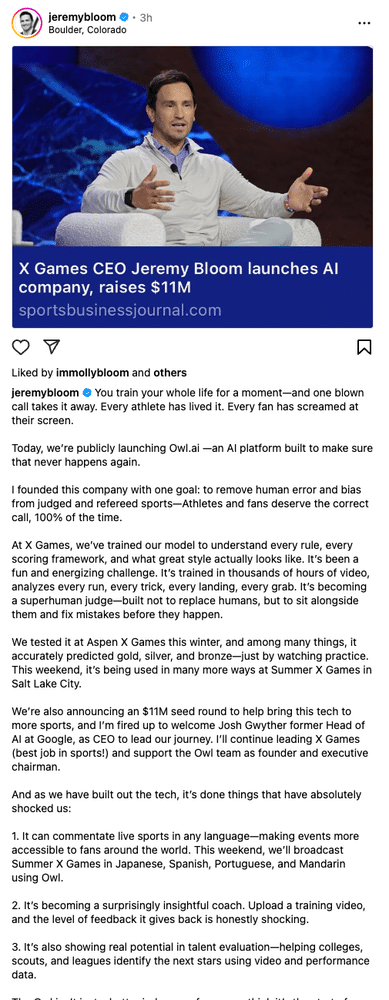Image resolution: width=389 pixels, height=1000 pixels.
Task: Open the X Games CEO article headline
Action: click(177, 277)
